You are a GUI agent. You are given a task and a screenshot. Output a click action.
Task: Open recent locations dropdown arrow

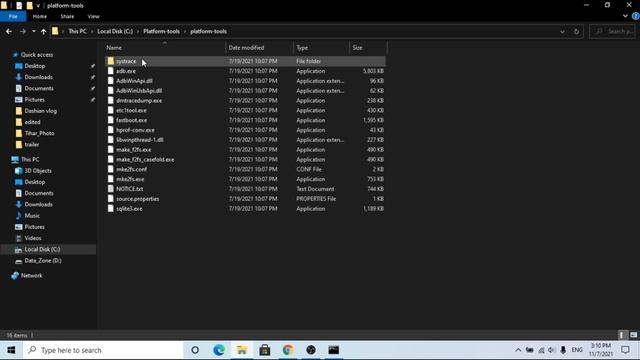(33, 31)
